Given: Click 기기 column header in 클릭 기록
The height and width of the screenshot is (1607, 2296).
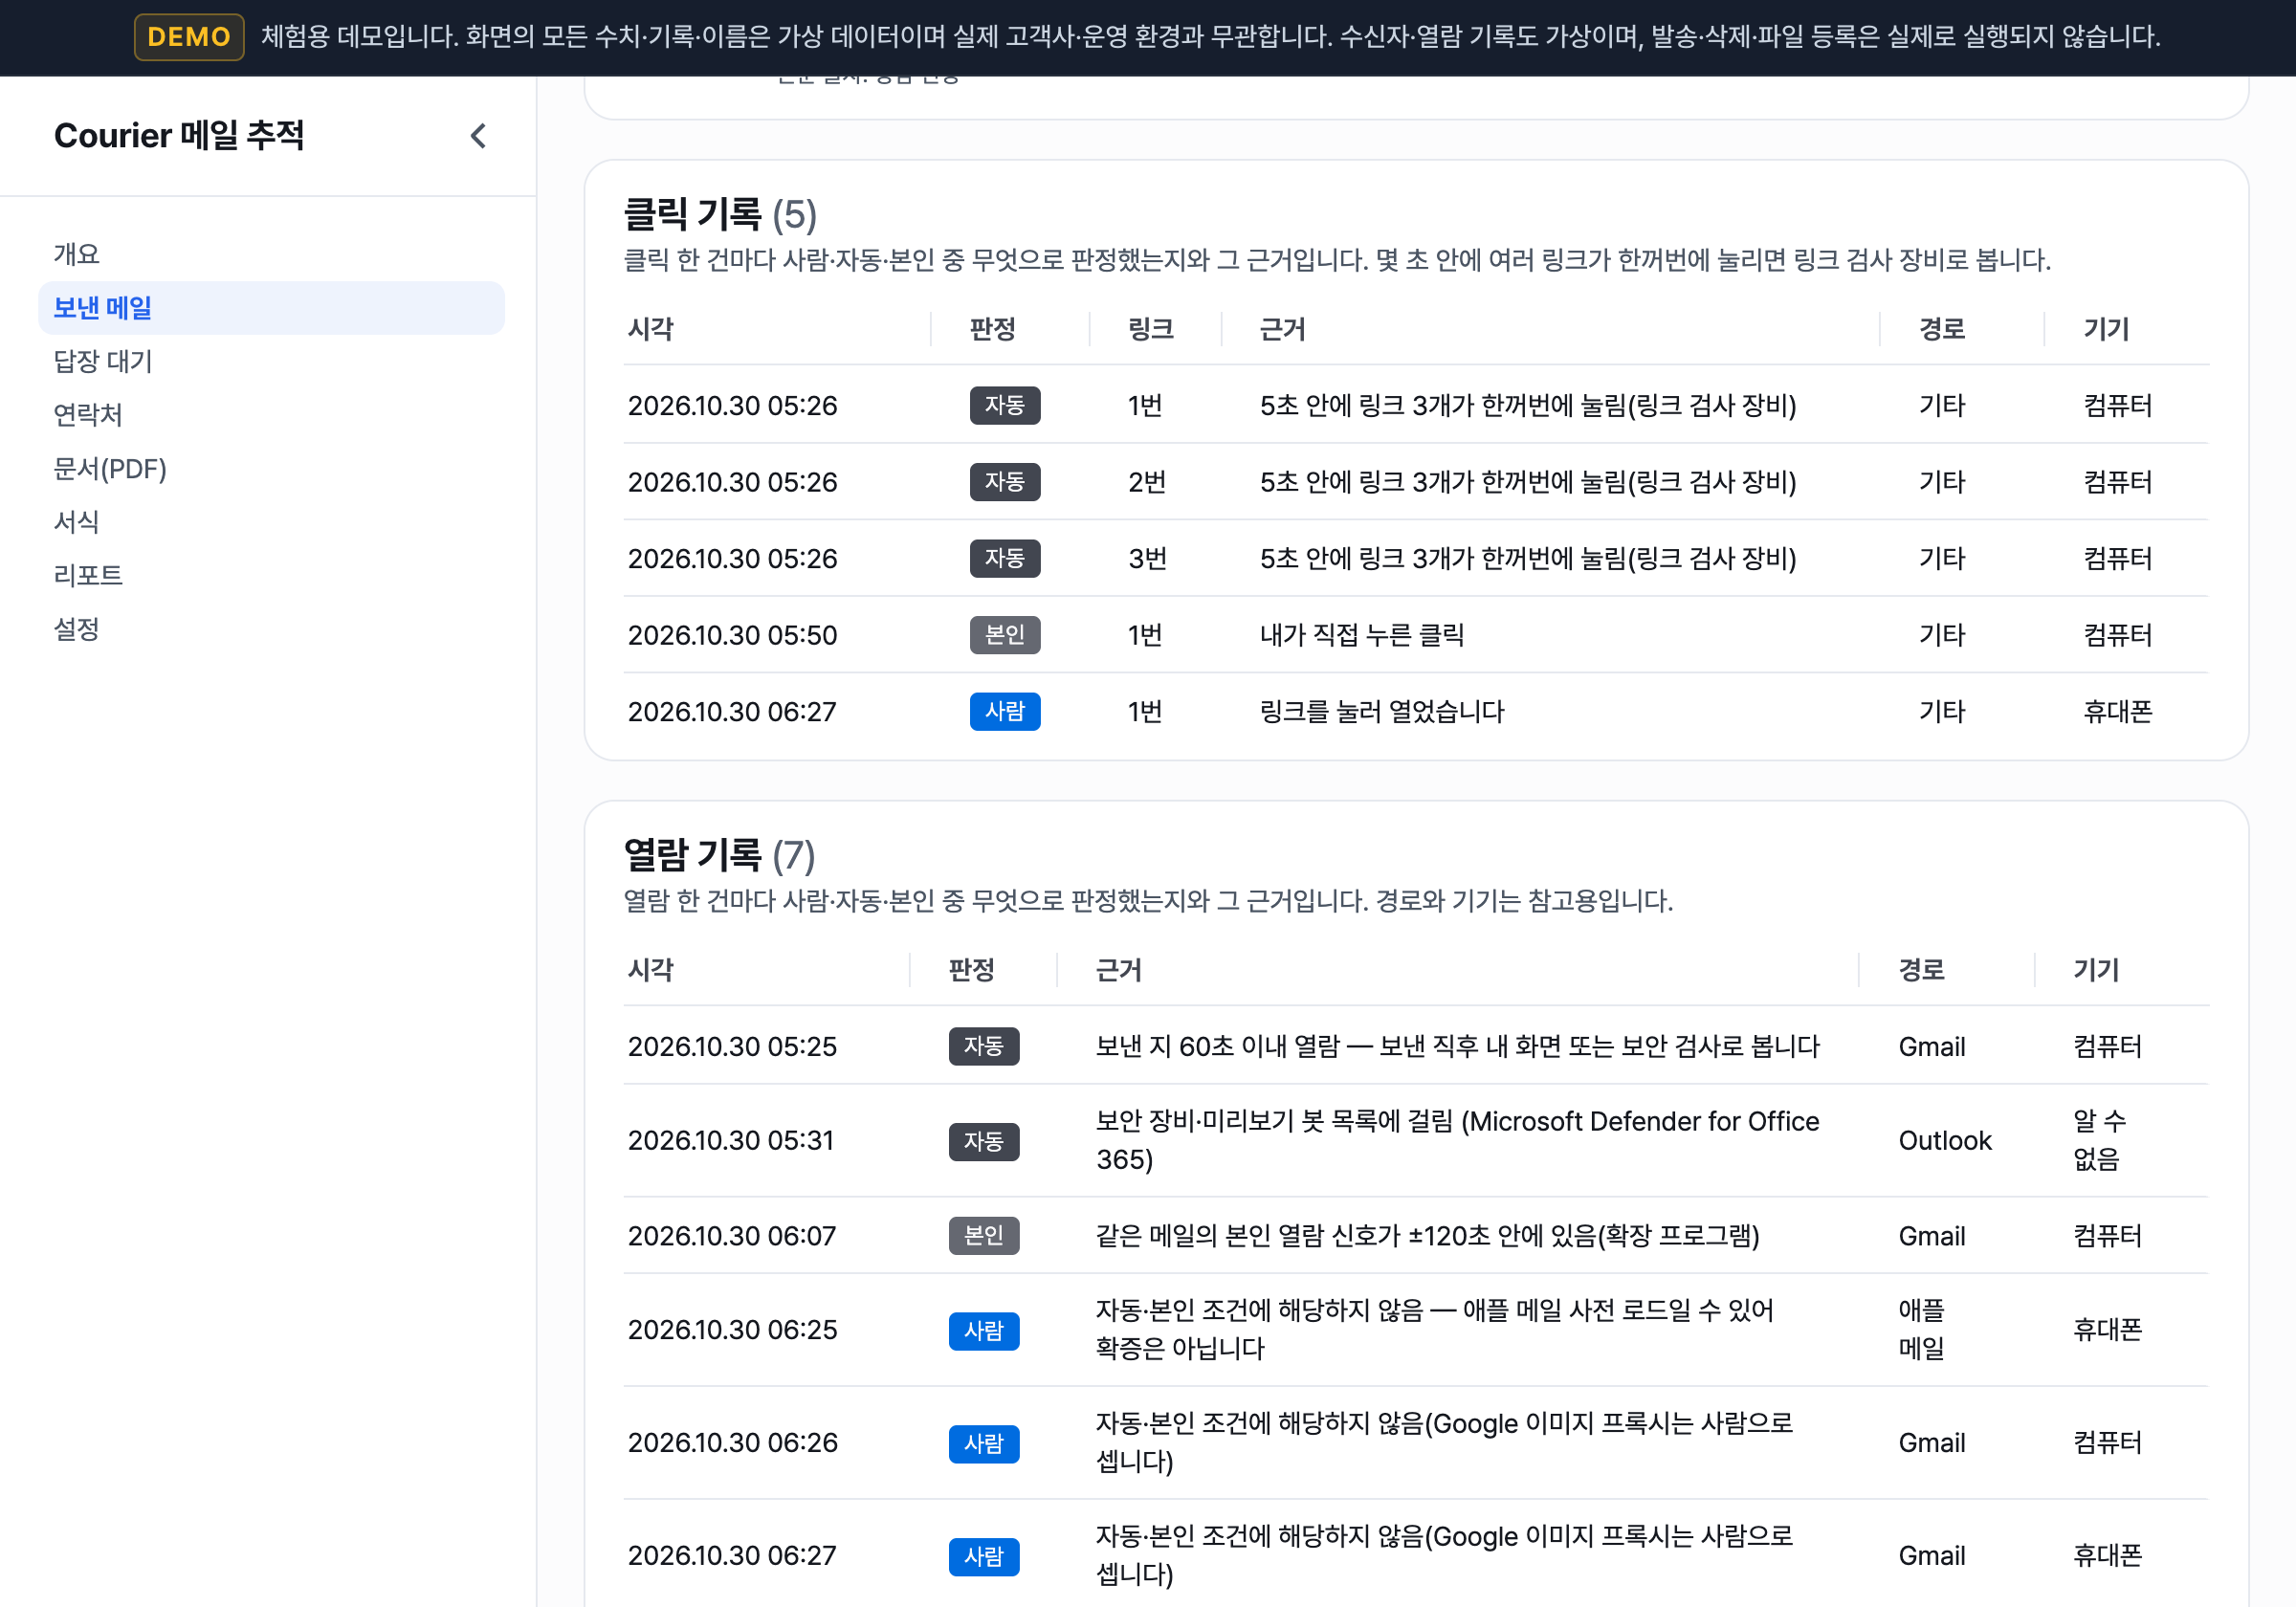Looking at the screenshot, I should pyautogui.click(x=2106, y=329).
